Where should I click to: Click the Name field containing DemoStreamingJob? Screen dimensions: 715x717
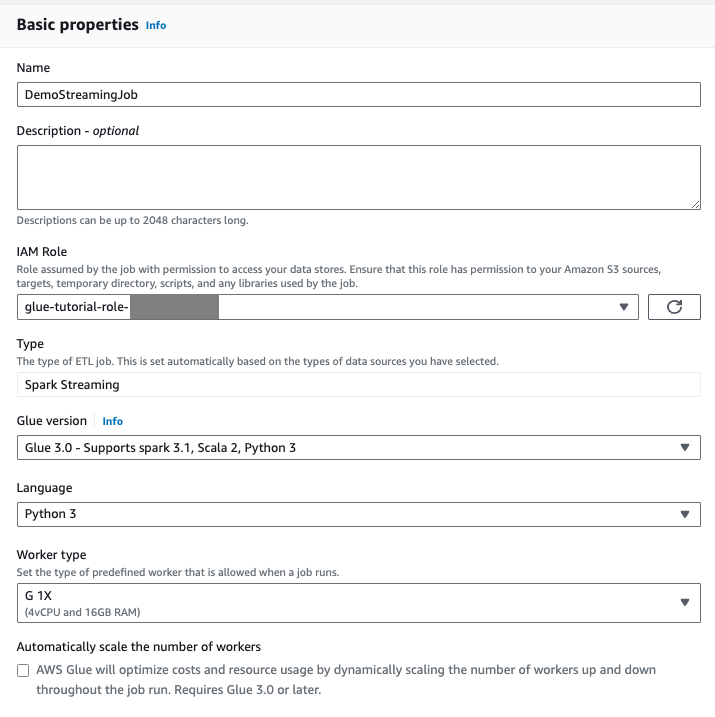point(358,93)
